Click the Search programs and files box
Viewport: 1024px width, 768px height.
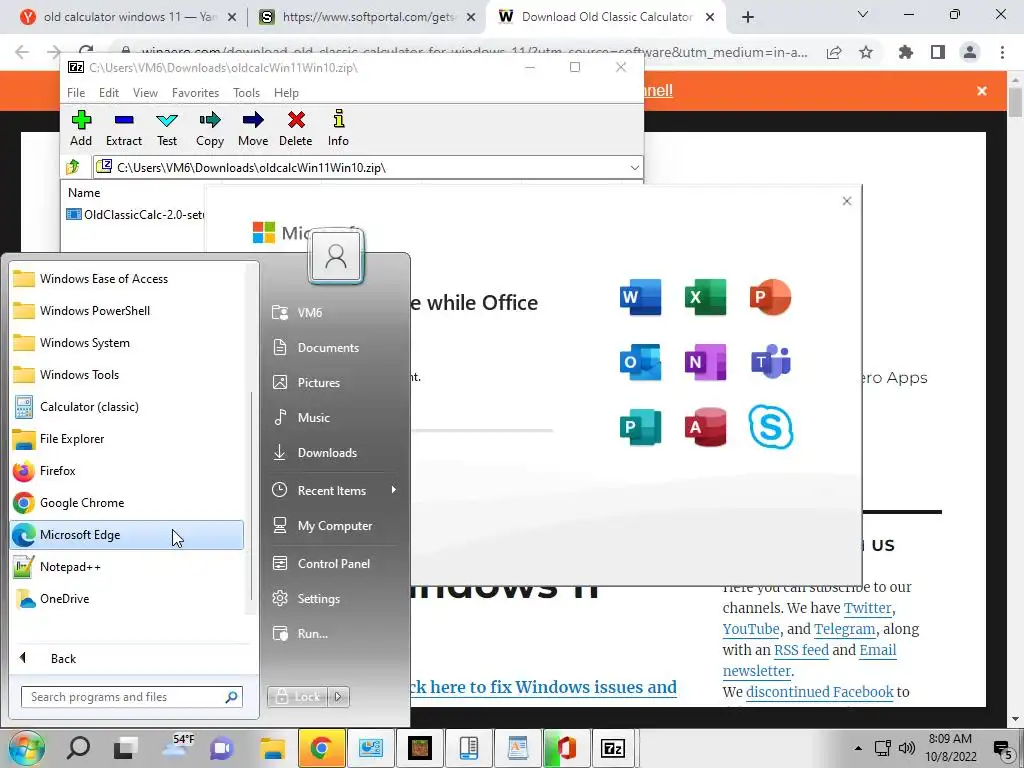131,697
